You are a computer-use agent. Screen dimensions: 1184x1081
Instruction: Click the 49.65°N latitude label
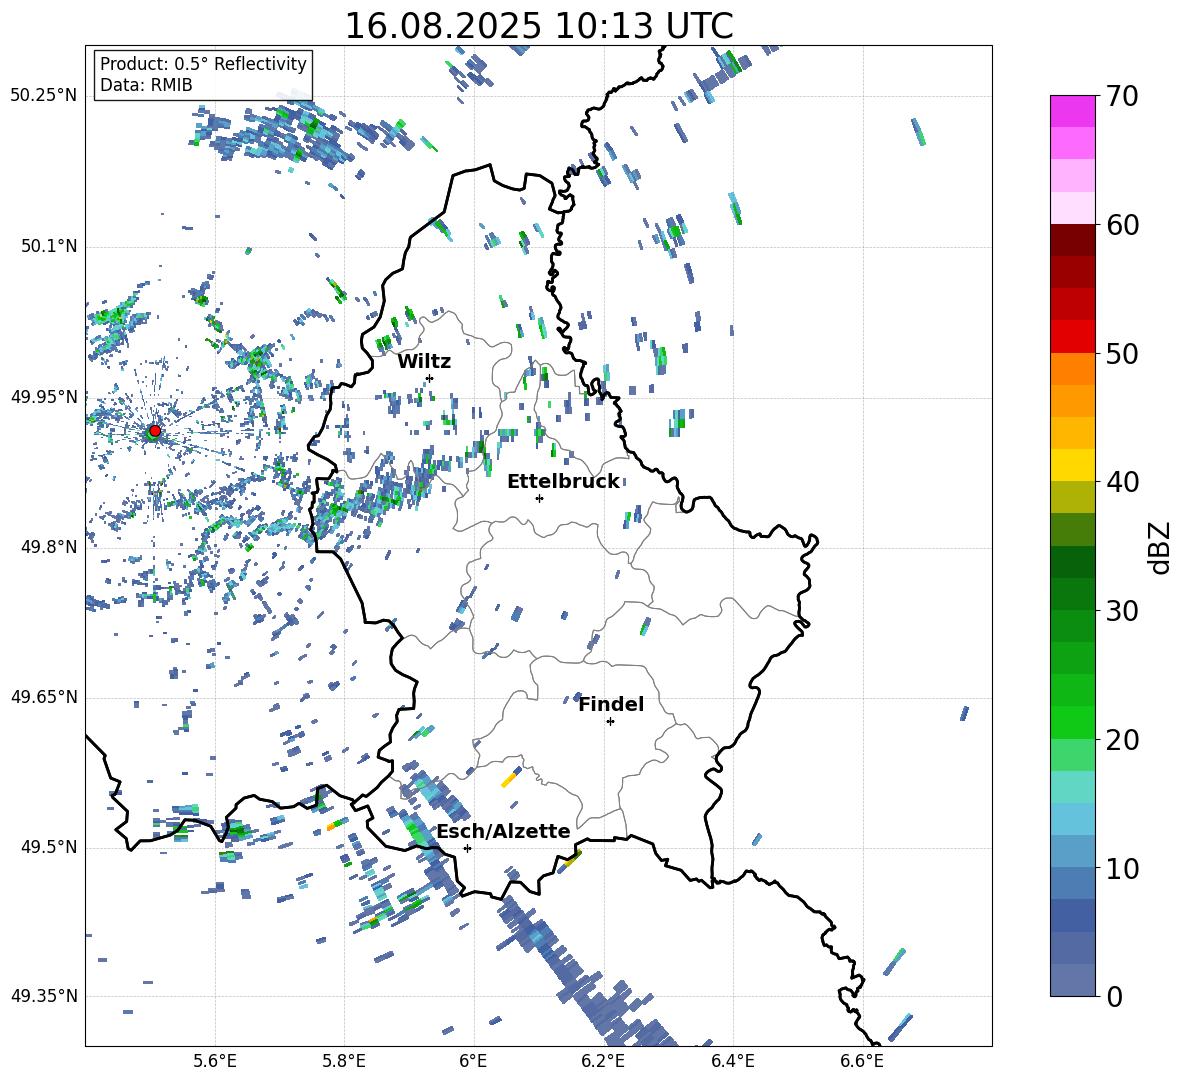(x=44, y=697)
